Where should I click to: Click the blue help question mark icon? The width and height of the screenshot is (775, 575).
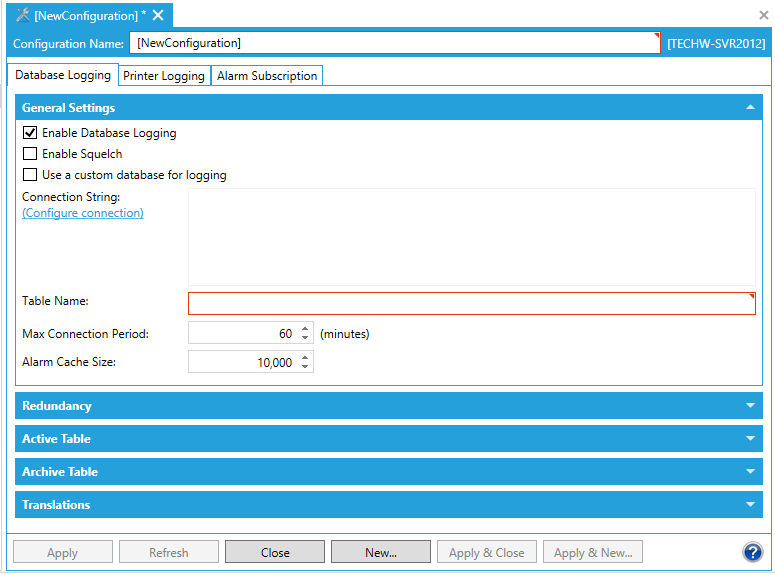tap(752, 552)
